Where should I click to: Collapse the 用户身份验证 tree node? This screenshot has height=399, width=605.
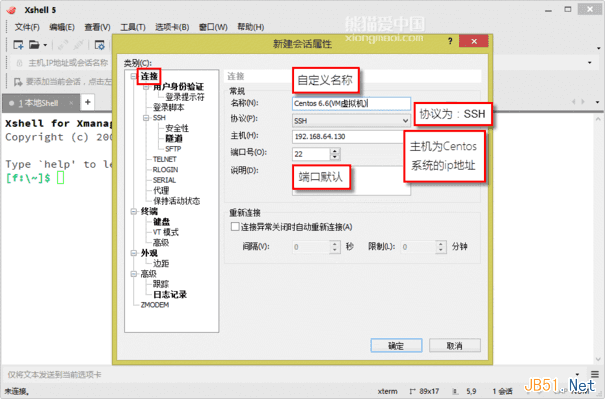tap(146, 88)
